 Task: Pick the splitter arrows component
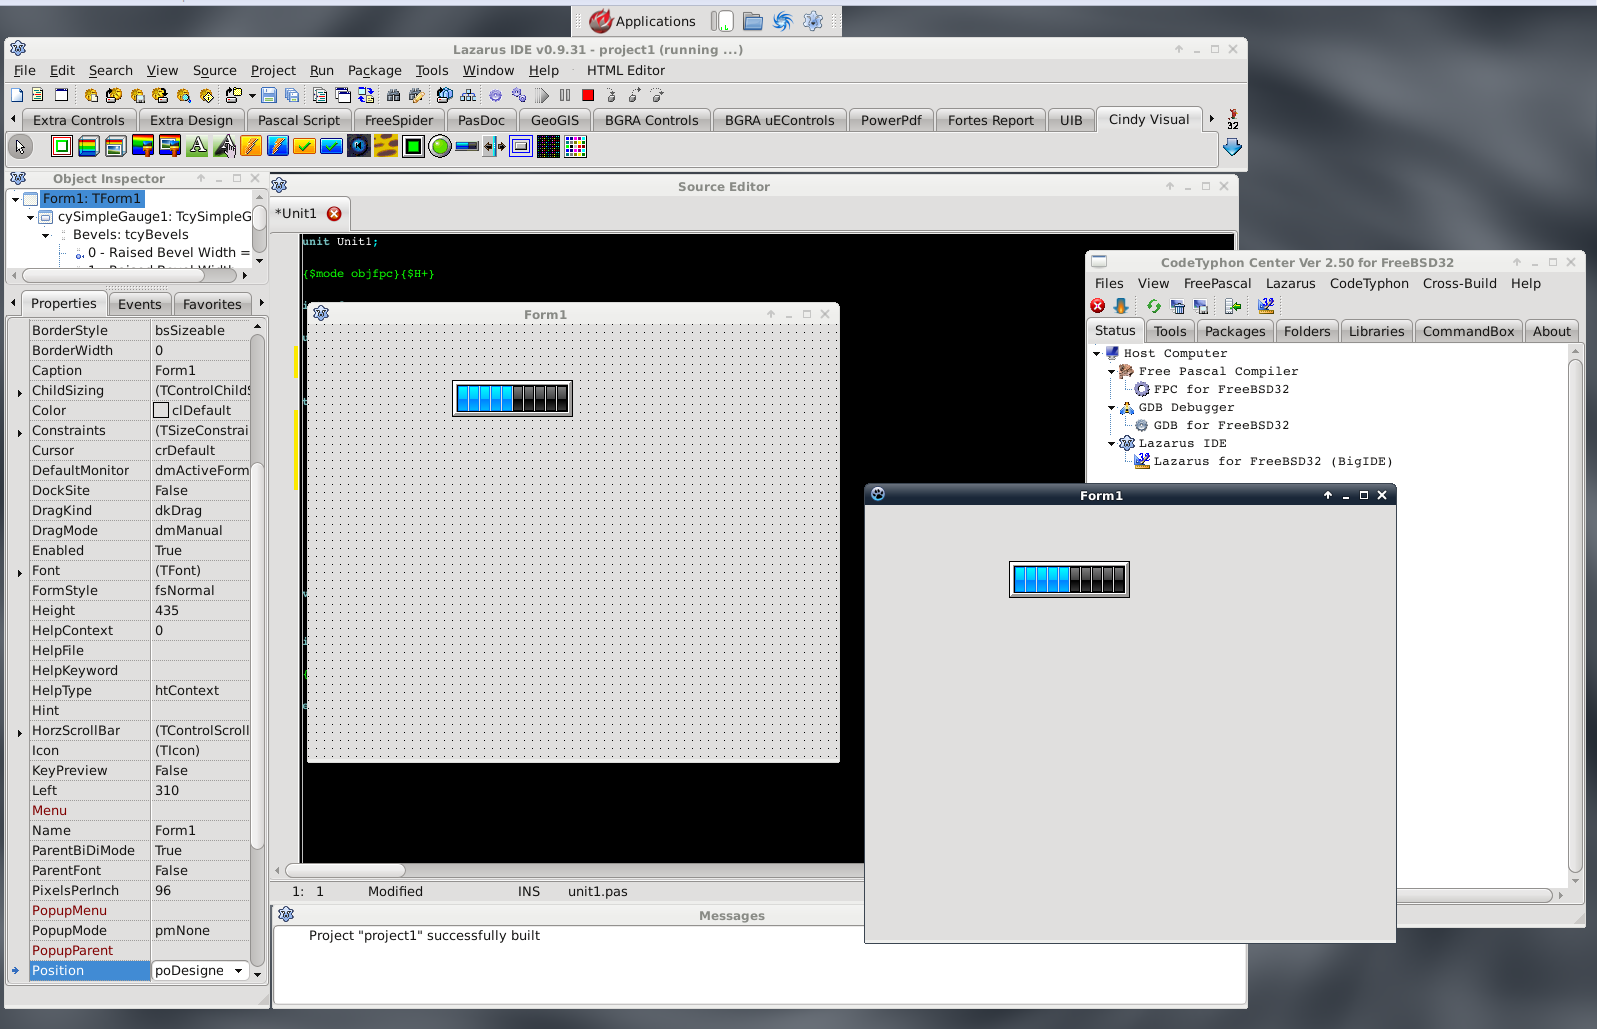click(494, 146)
